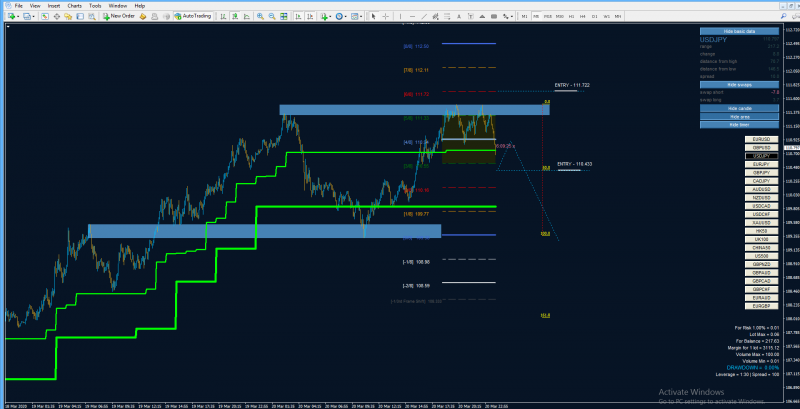Toggle the AutoTrading button
The height and width of the screenshot is (409, 800).
[x=193, y=16]
